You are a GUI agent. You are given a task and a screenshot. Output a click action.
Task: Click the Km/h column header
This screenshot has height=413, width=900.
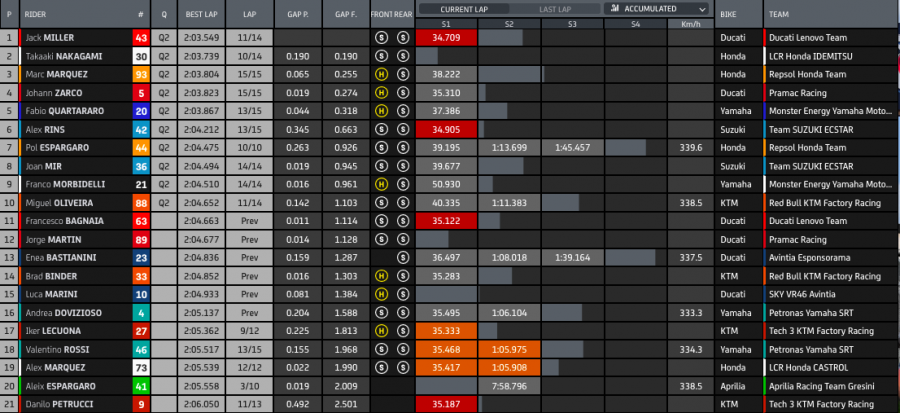click(691, 24)
